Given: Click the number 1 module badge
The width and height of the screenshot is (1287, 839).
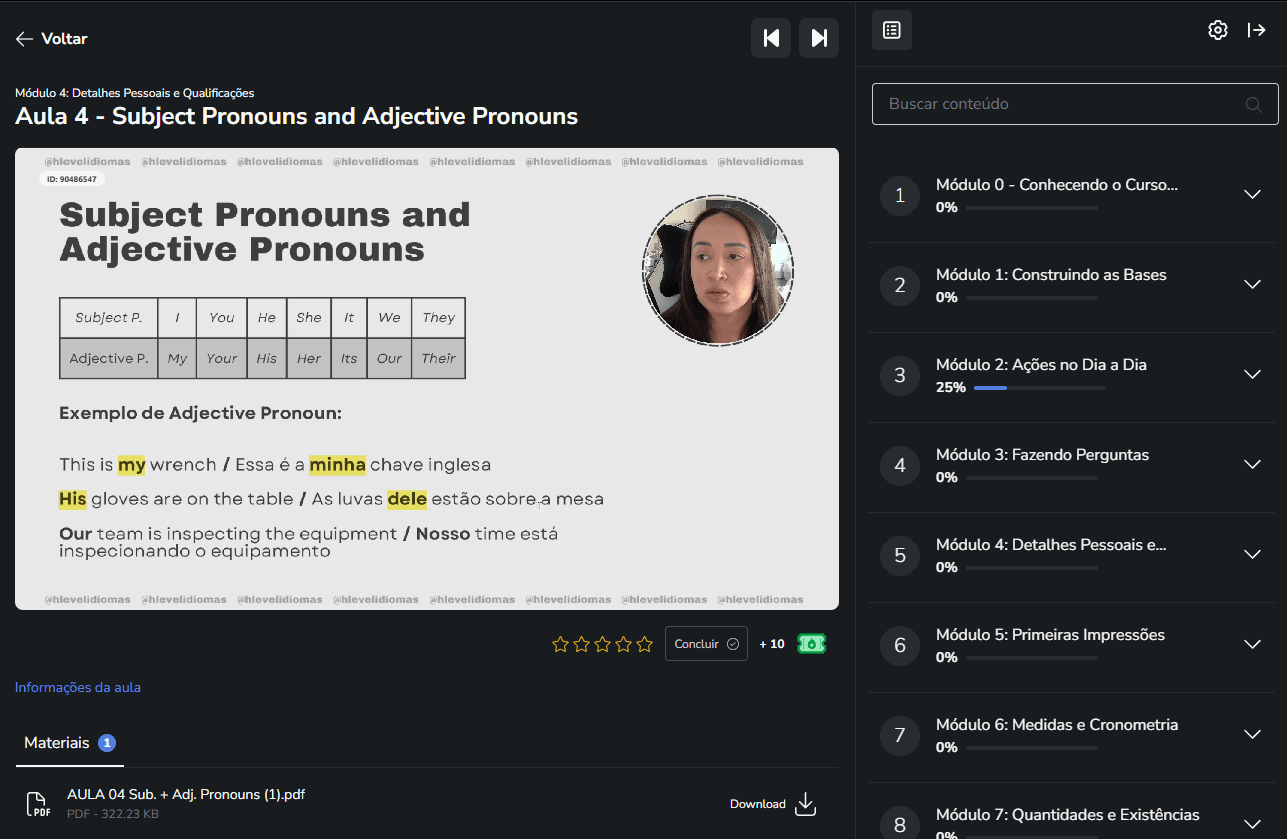Looking at the screenshot, I should [900, 196].
